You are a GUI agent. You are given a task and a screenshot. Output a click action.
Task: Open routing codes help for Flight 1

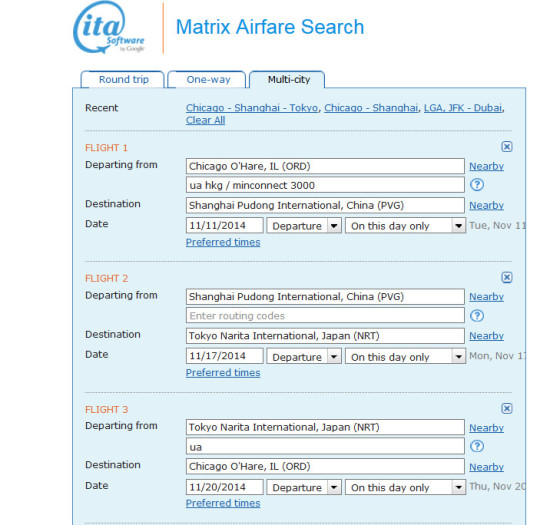point(477,185)
